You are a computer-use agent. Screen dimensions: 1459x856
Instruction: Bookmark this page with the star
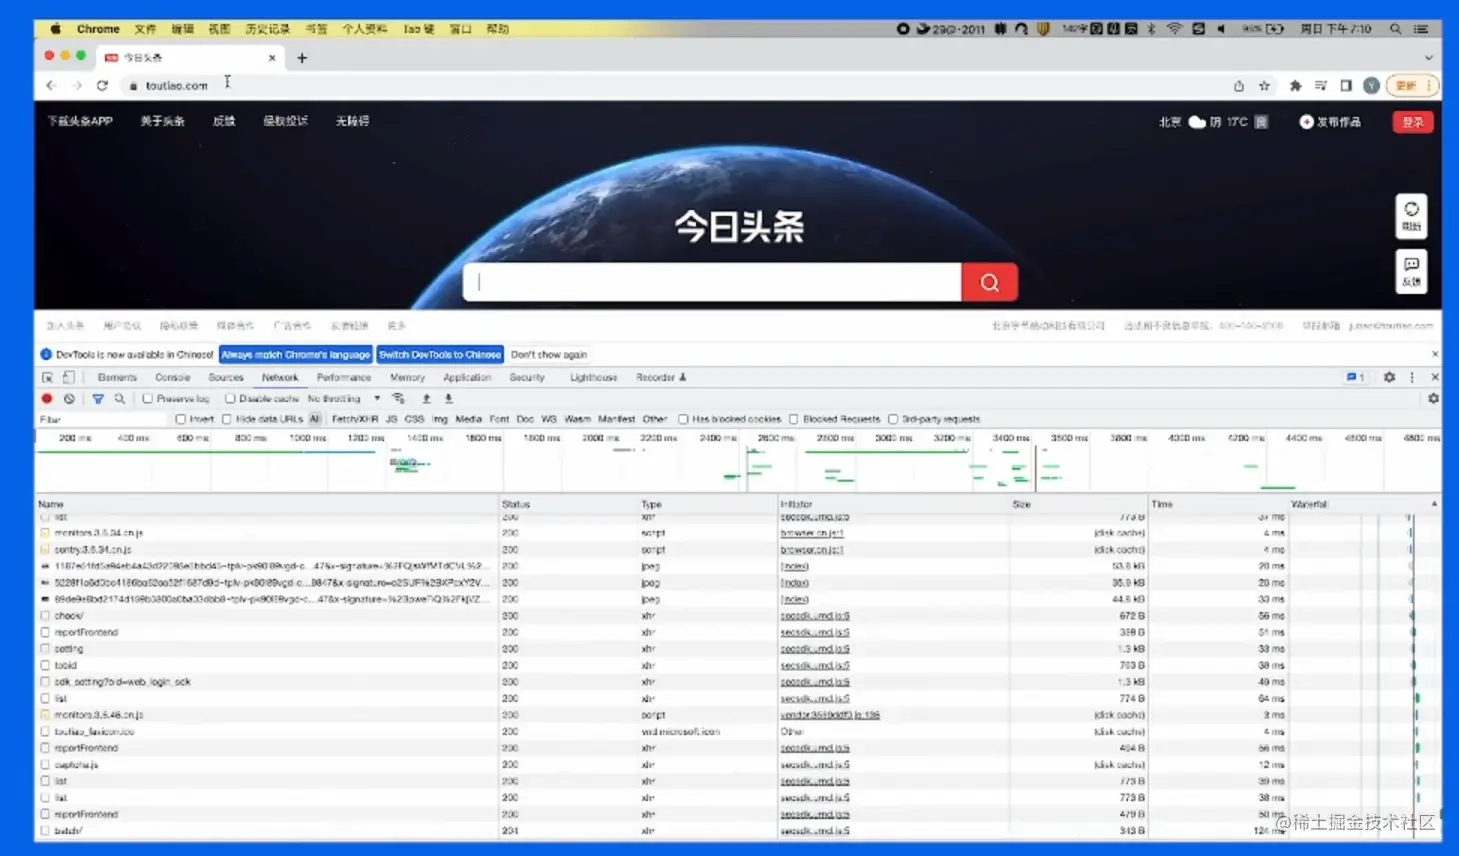point(1264,86)
